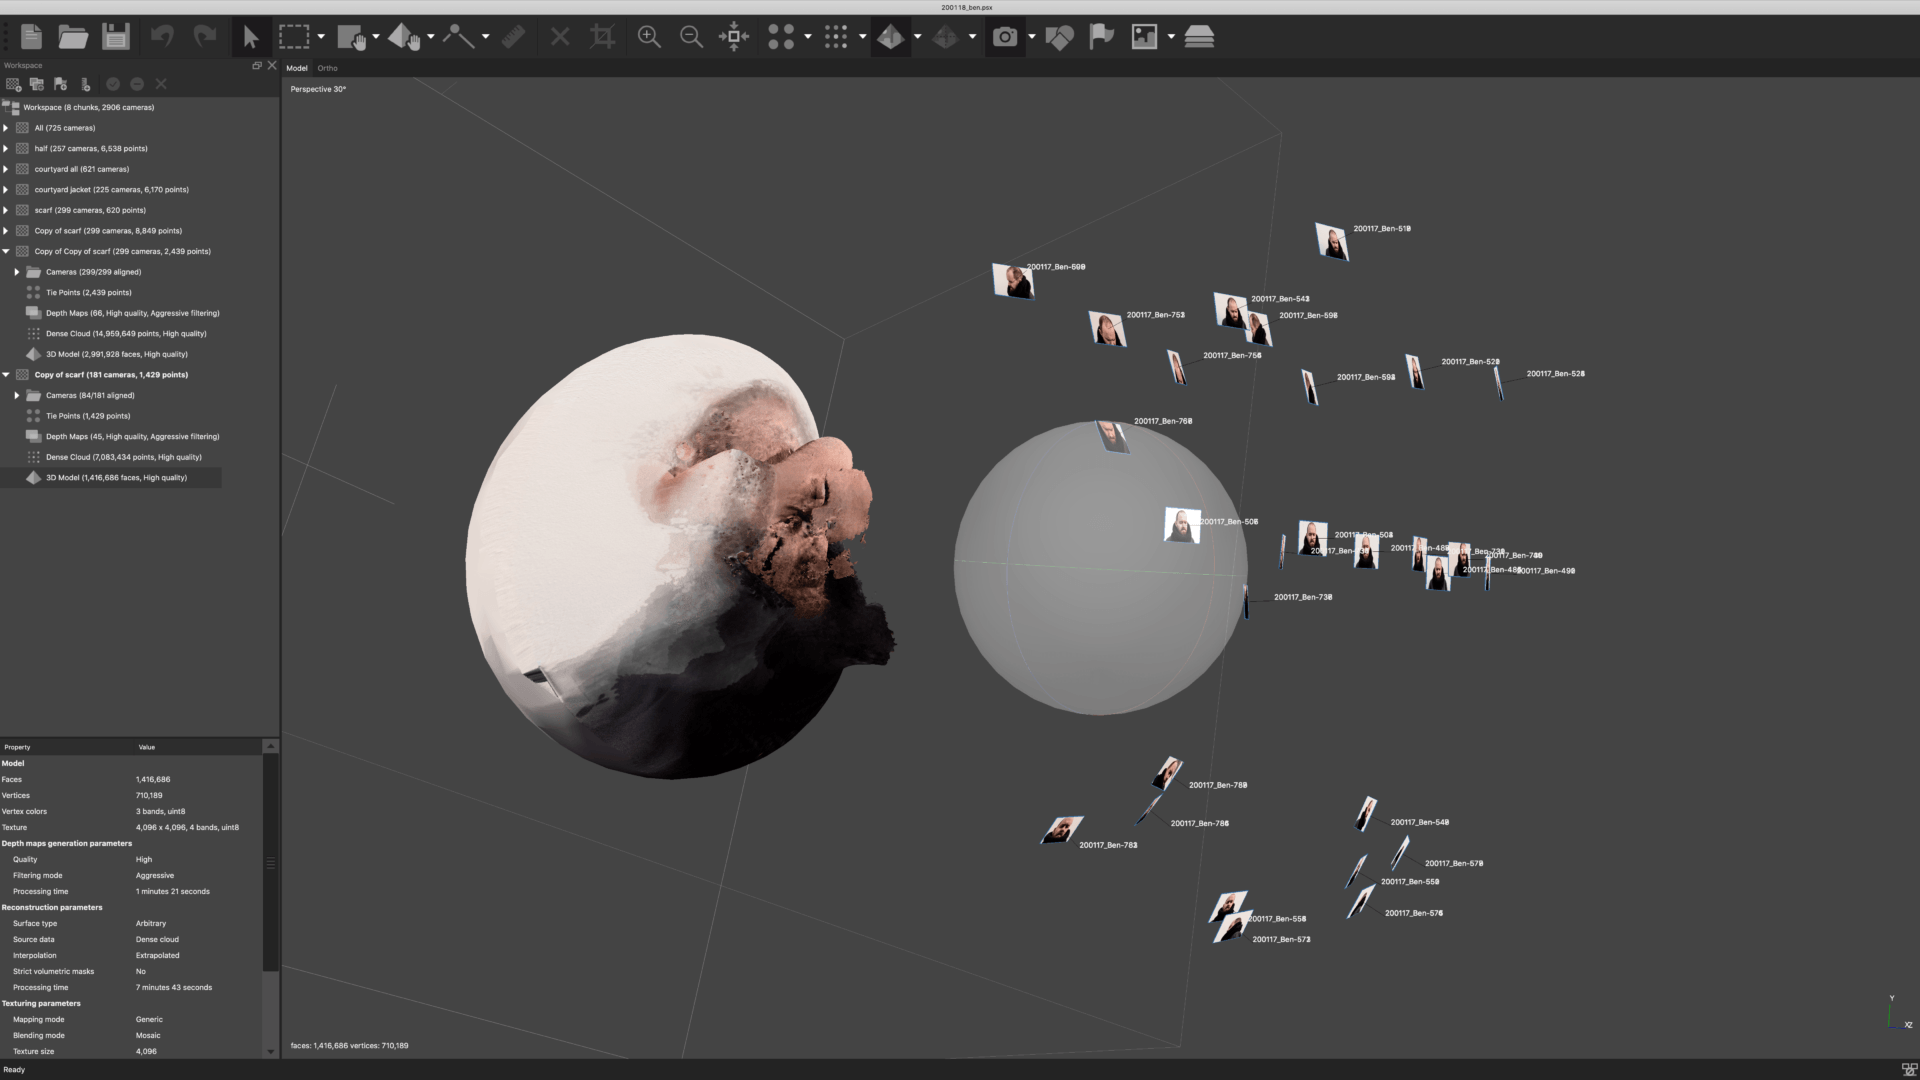The width and height of the screenshot is (1920, 1080).
Task: Toggle the Navigation arrow tool
Action: pos(251,37)
